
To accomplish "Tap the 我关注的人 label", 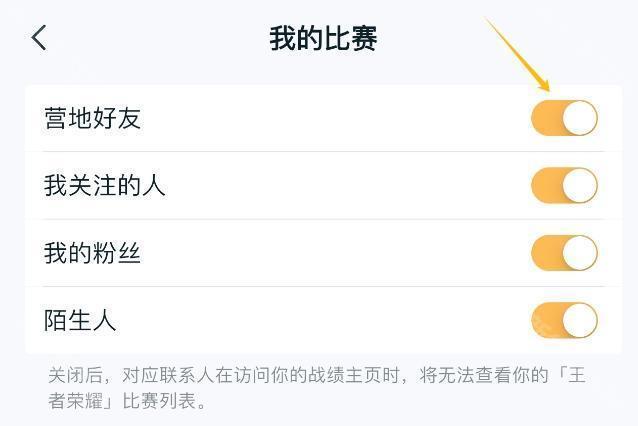I will [104, 186].
